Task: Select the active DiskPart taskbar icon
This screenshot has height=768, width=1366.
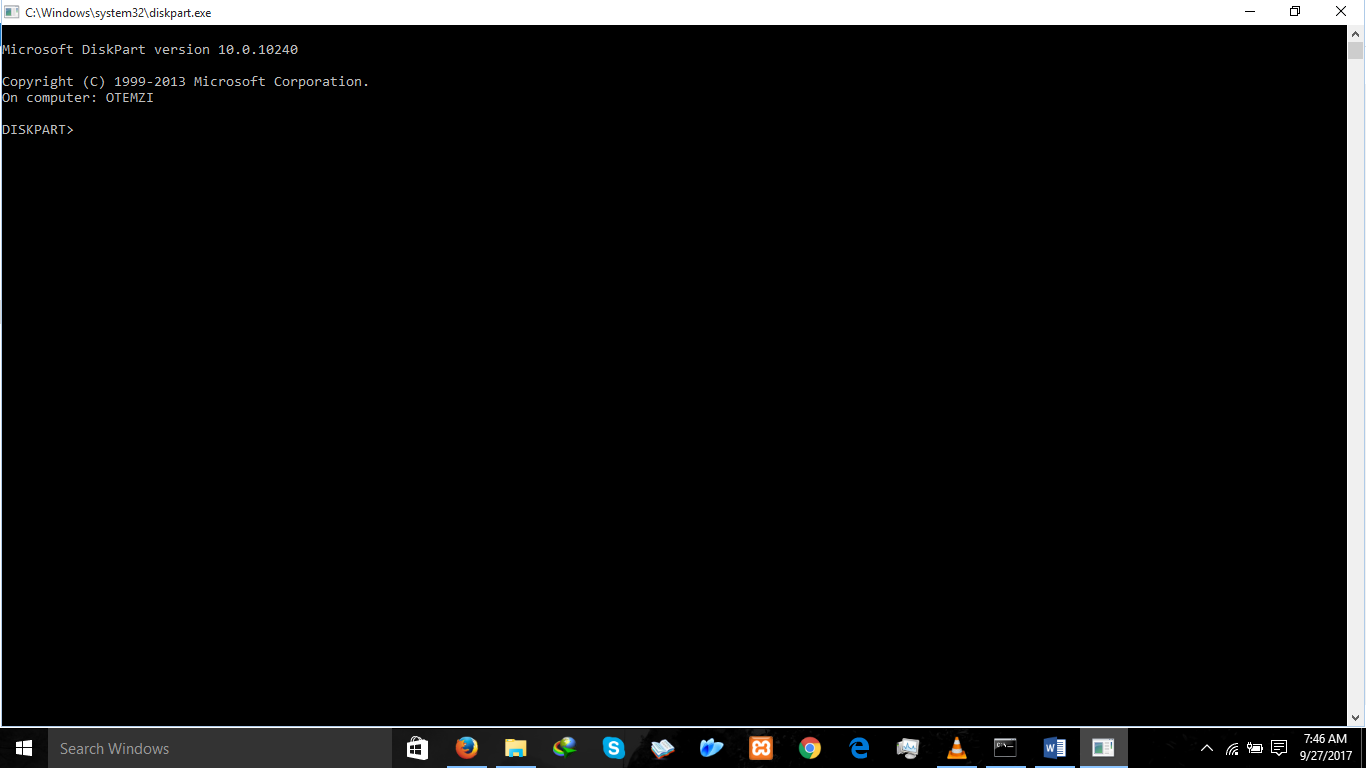Action: [1103, 748]
